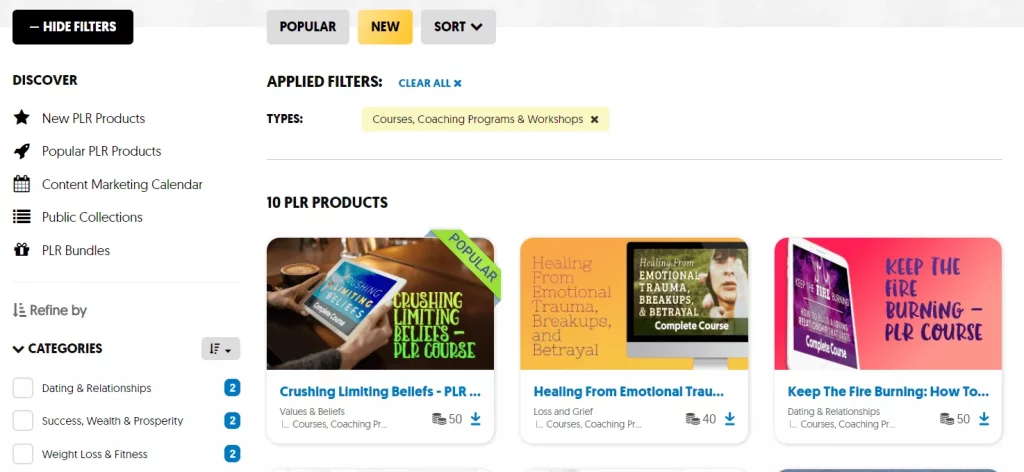Click download arrow on Healing From Emotional Trauma

[729, 419]
